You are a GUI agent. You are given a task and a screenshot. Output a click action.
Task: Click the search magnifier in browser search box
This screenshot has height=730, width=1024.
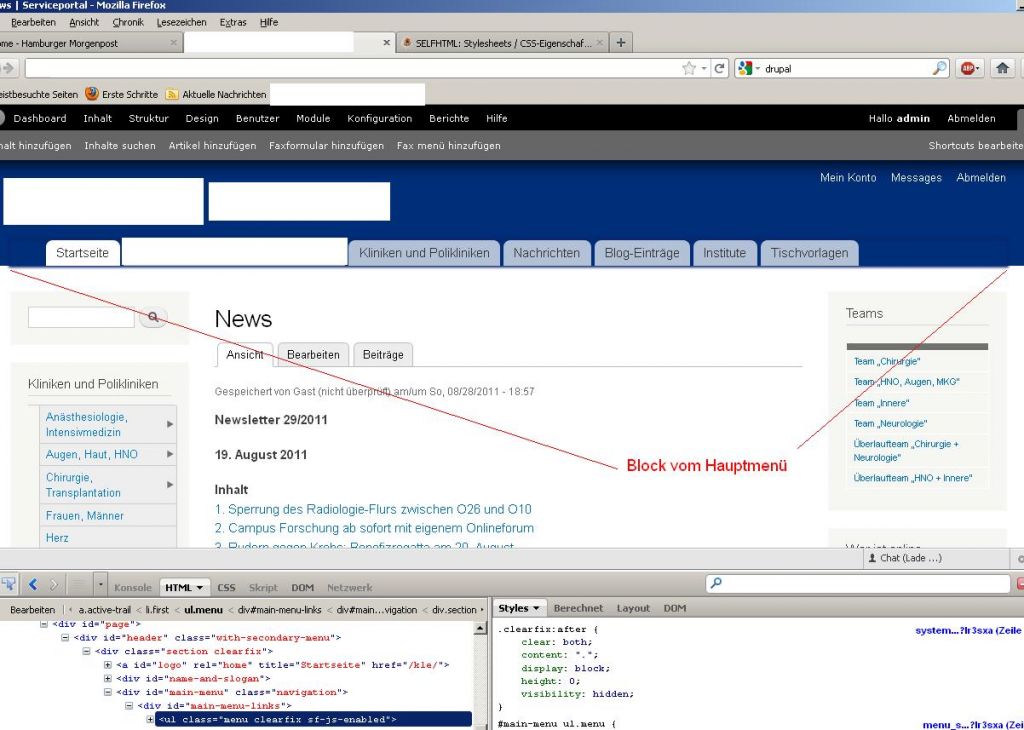point(939,68)
